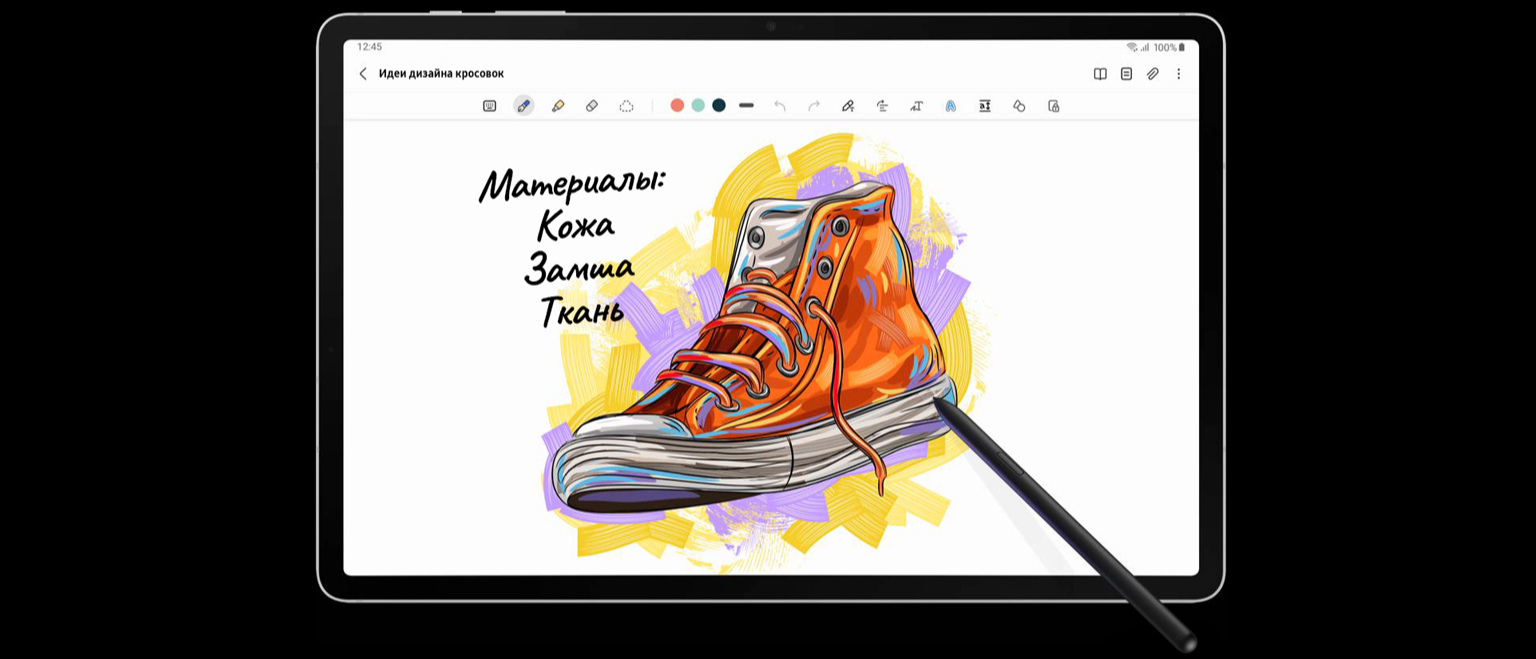Attach a file using the paperclip icon
The width and height of the screenshot is (1536, 659).
point(1153,74)
